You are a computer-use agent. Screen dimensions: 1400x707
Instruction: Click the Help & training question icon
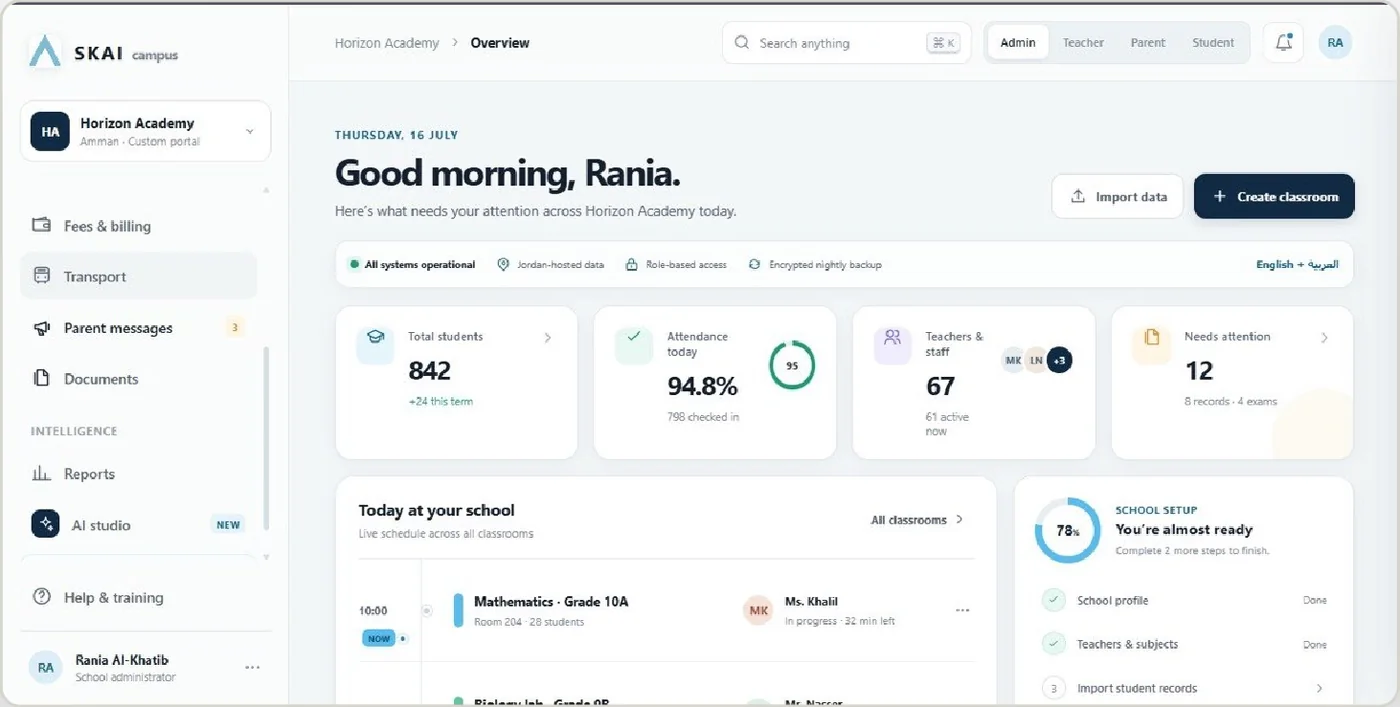coord(42,597)
